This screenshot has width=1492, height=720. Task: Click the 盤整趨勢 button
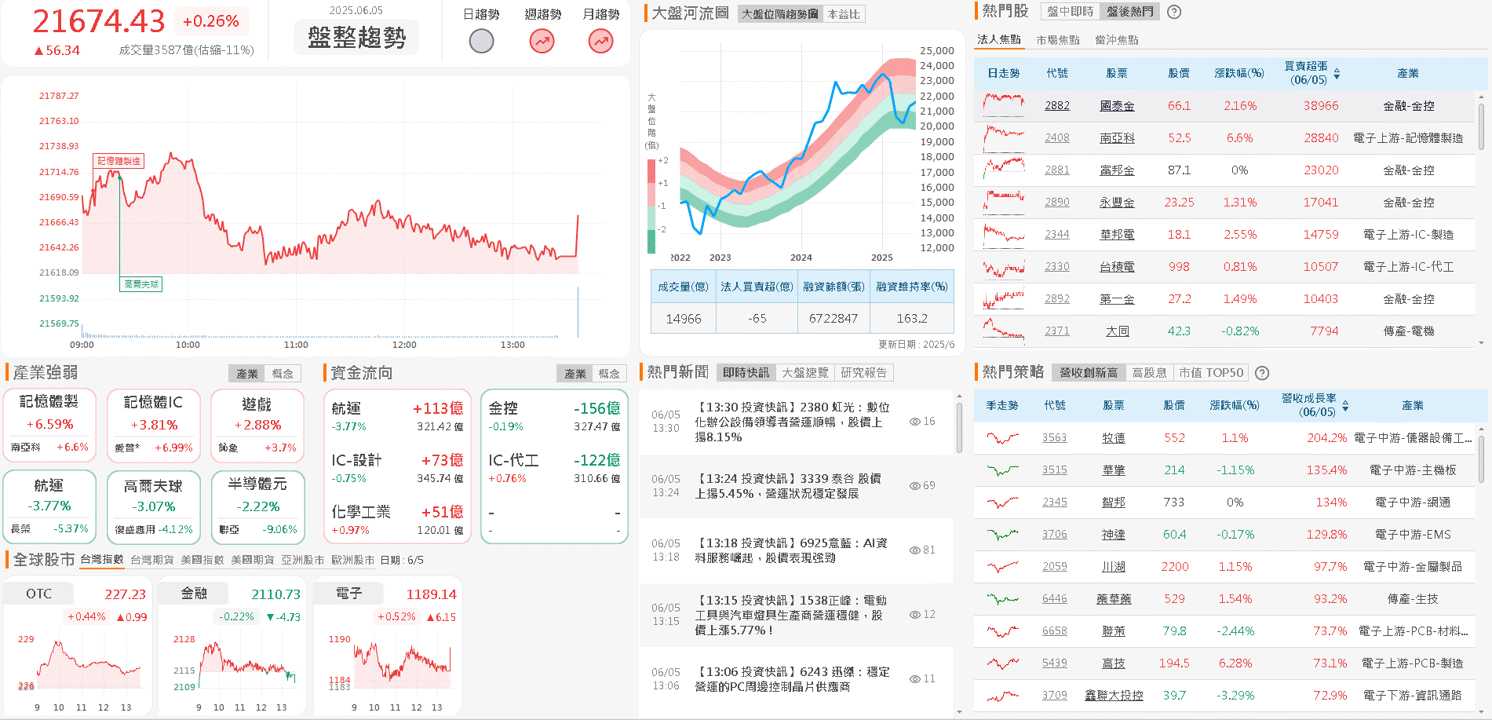coord(357,38)
